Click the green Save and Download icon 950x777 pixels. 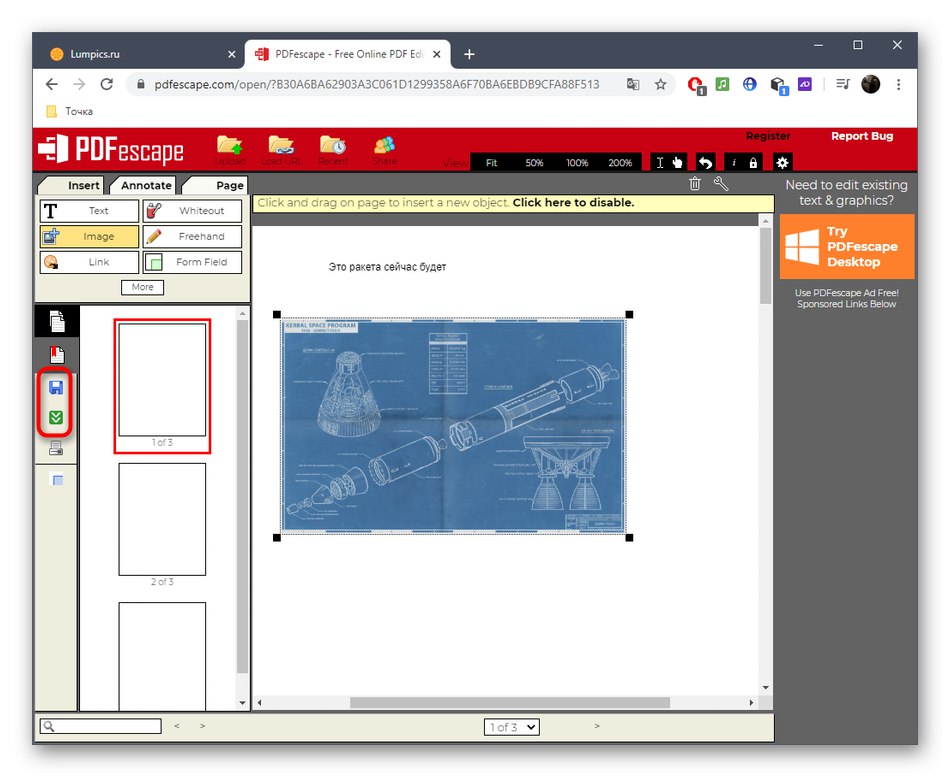[x=56, y=417]
